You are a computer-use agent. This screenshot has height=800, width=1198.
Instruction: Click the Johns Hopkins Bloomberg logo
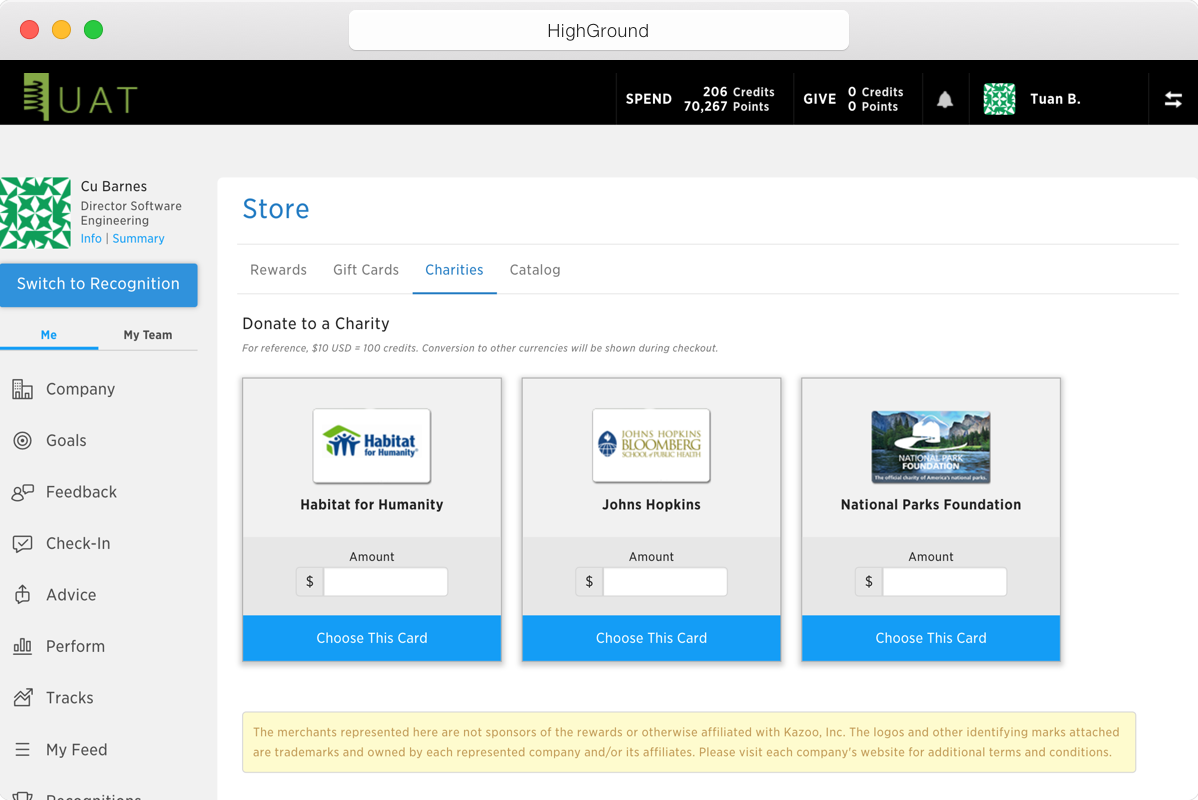652,445
